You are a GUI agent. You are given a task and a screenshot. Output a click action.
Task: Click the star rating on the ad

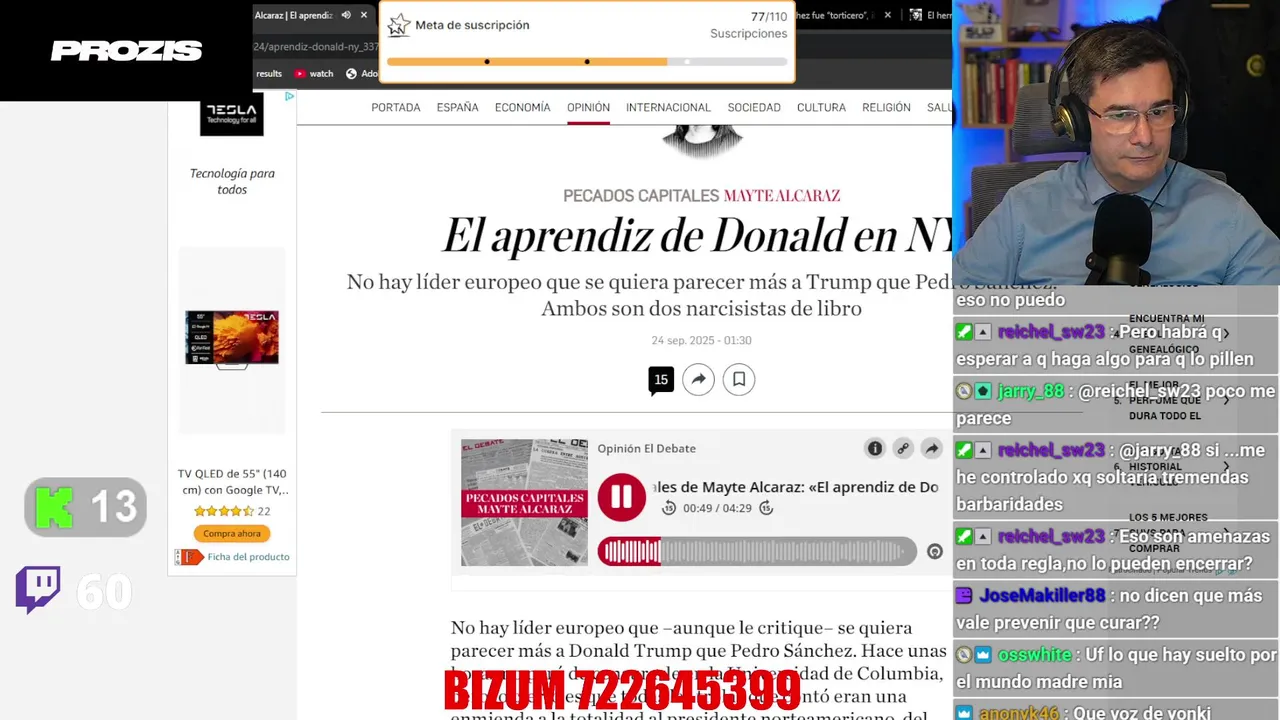click(224, 511)
